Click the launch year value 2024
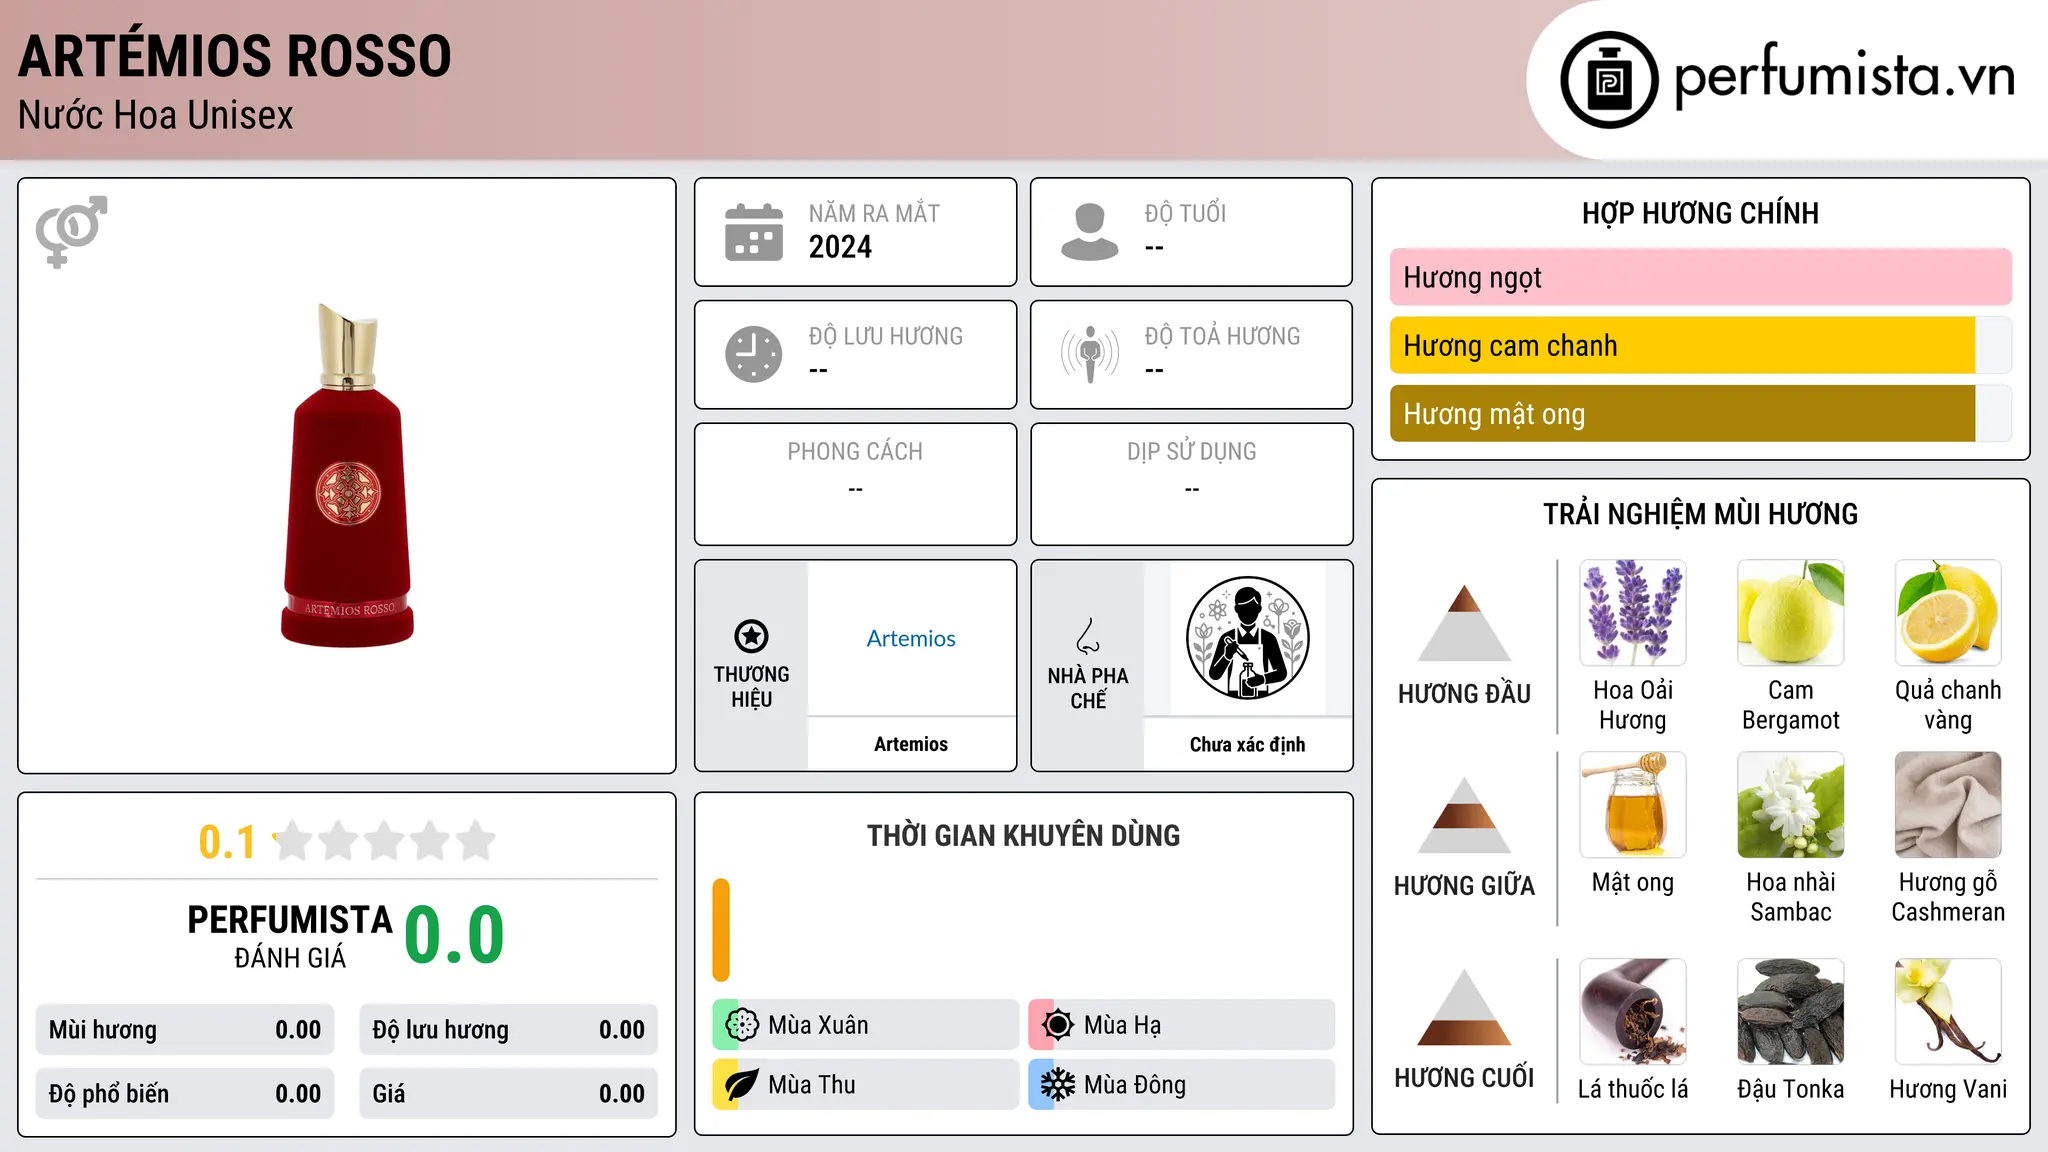This screenshot has width=2048, height=1152. (x=840, y=247)
